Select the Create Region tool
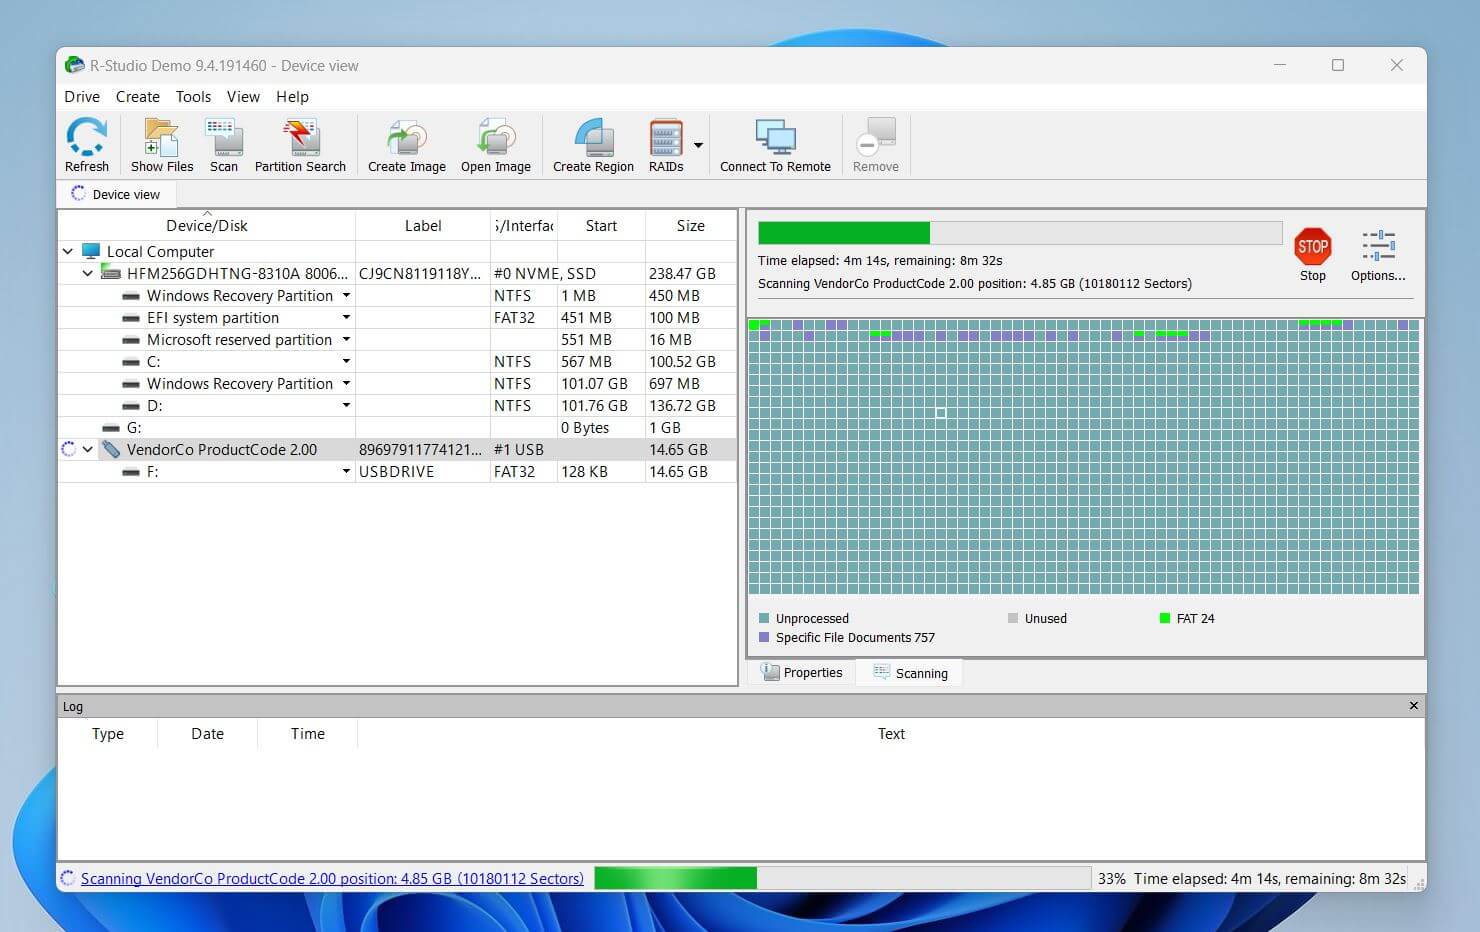This screenshot has height=932, width=1480. (592, 143)
